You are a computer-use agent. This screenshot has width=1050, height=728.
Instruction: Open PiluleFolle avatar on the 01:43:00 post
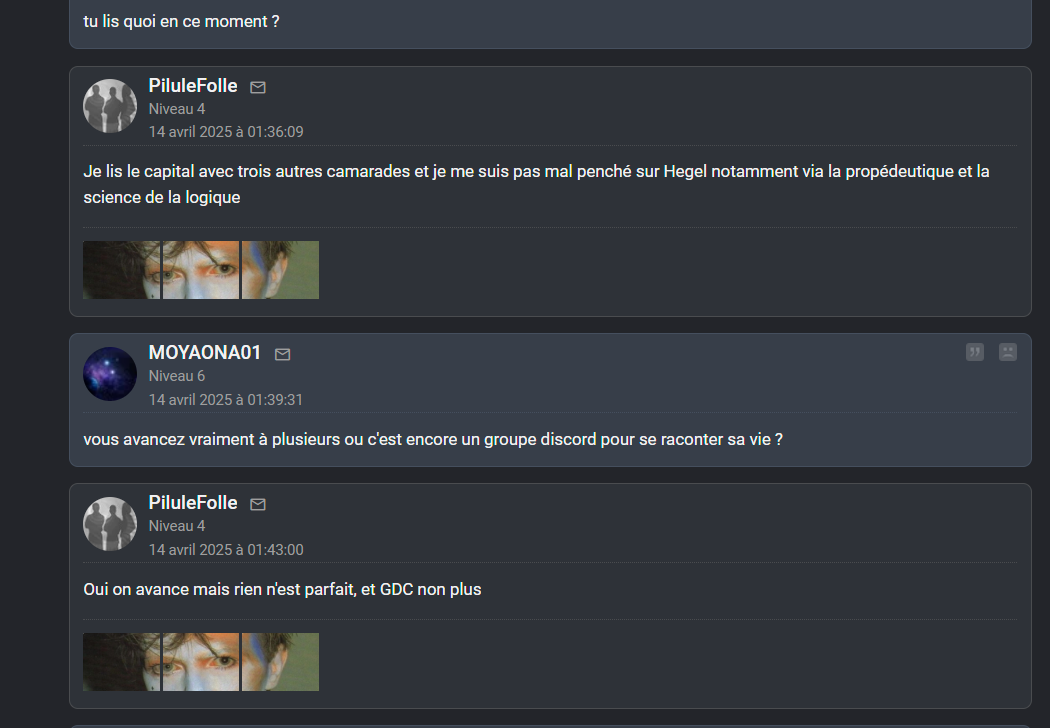click(110, 524)
